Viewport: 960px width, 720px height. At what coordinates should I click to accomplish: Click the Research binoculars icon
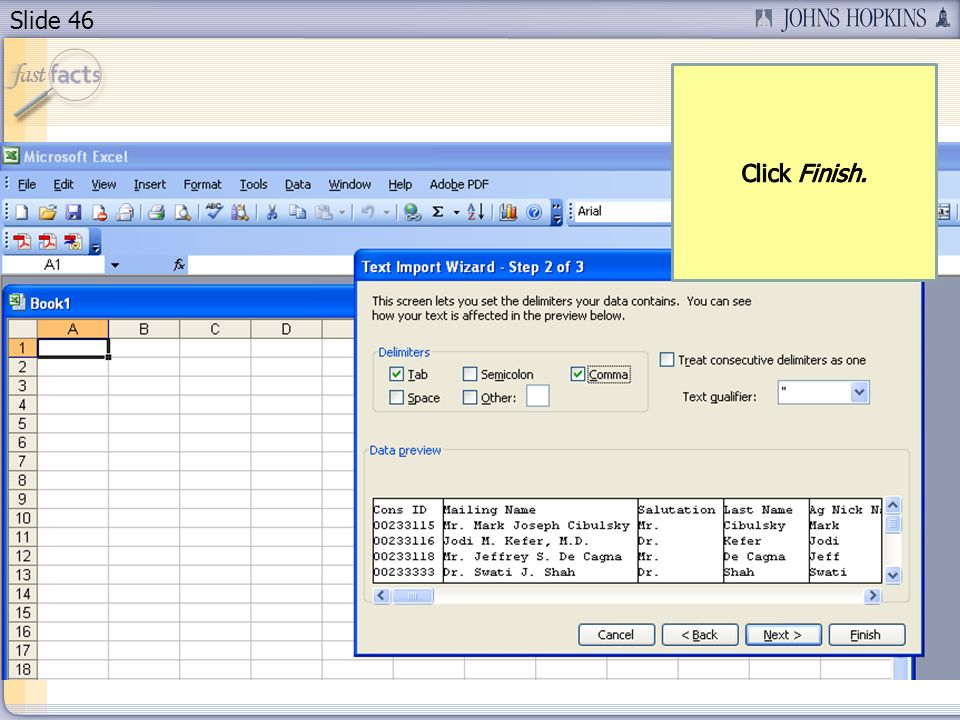pyautogui.click(x=239, y=212)
